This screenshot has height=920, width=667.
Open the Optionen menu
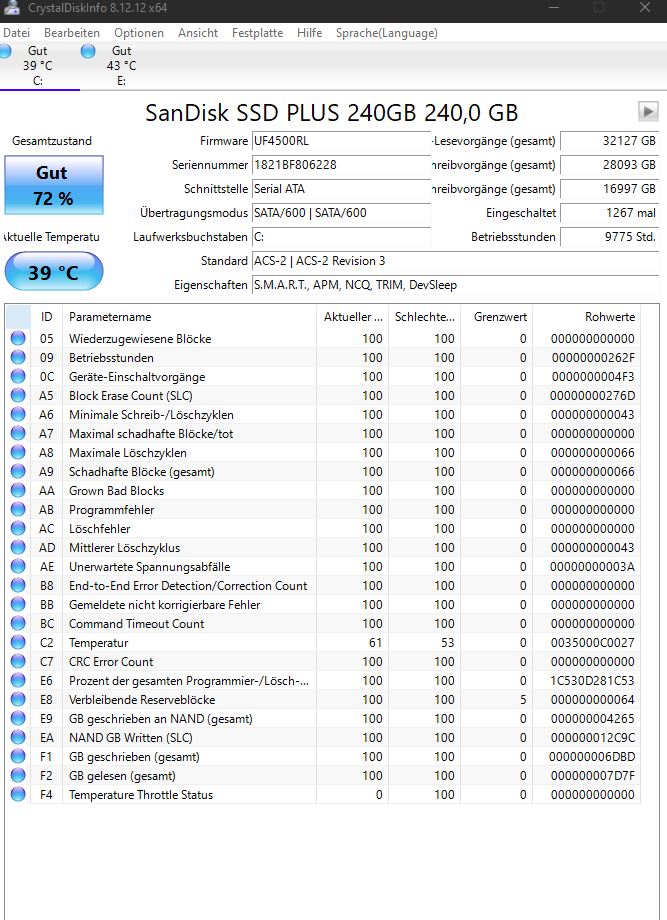tap(138, 33)
